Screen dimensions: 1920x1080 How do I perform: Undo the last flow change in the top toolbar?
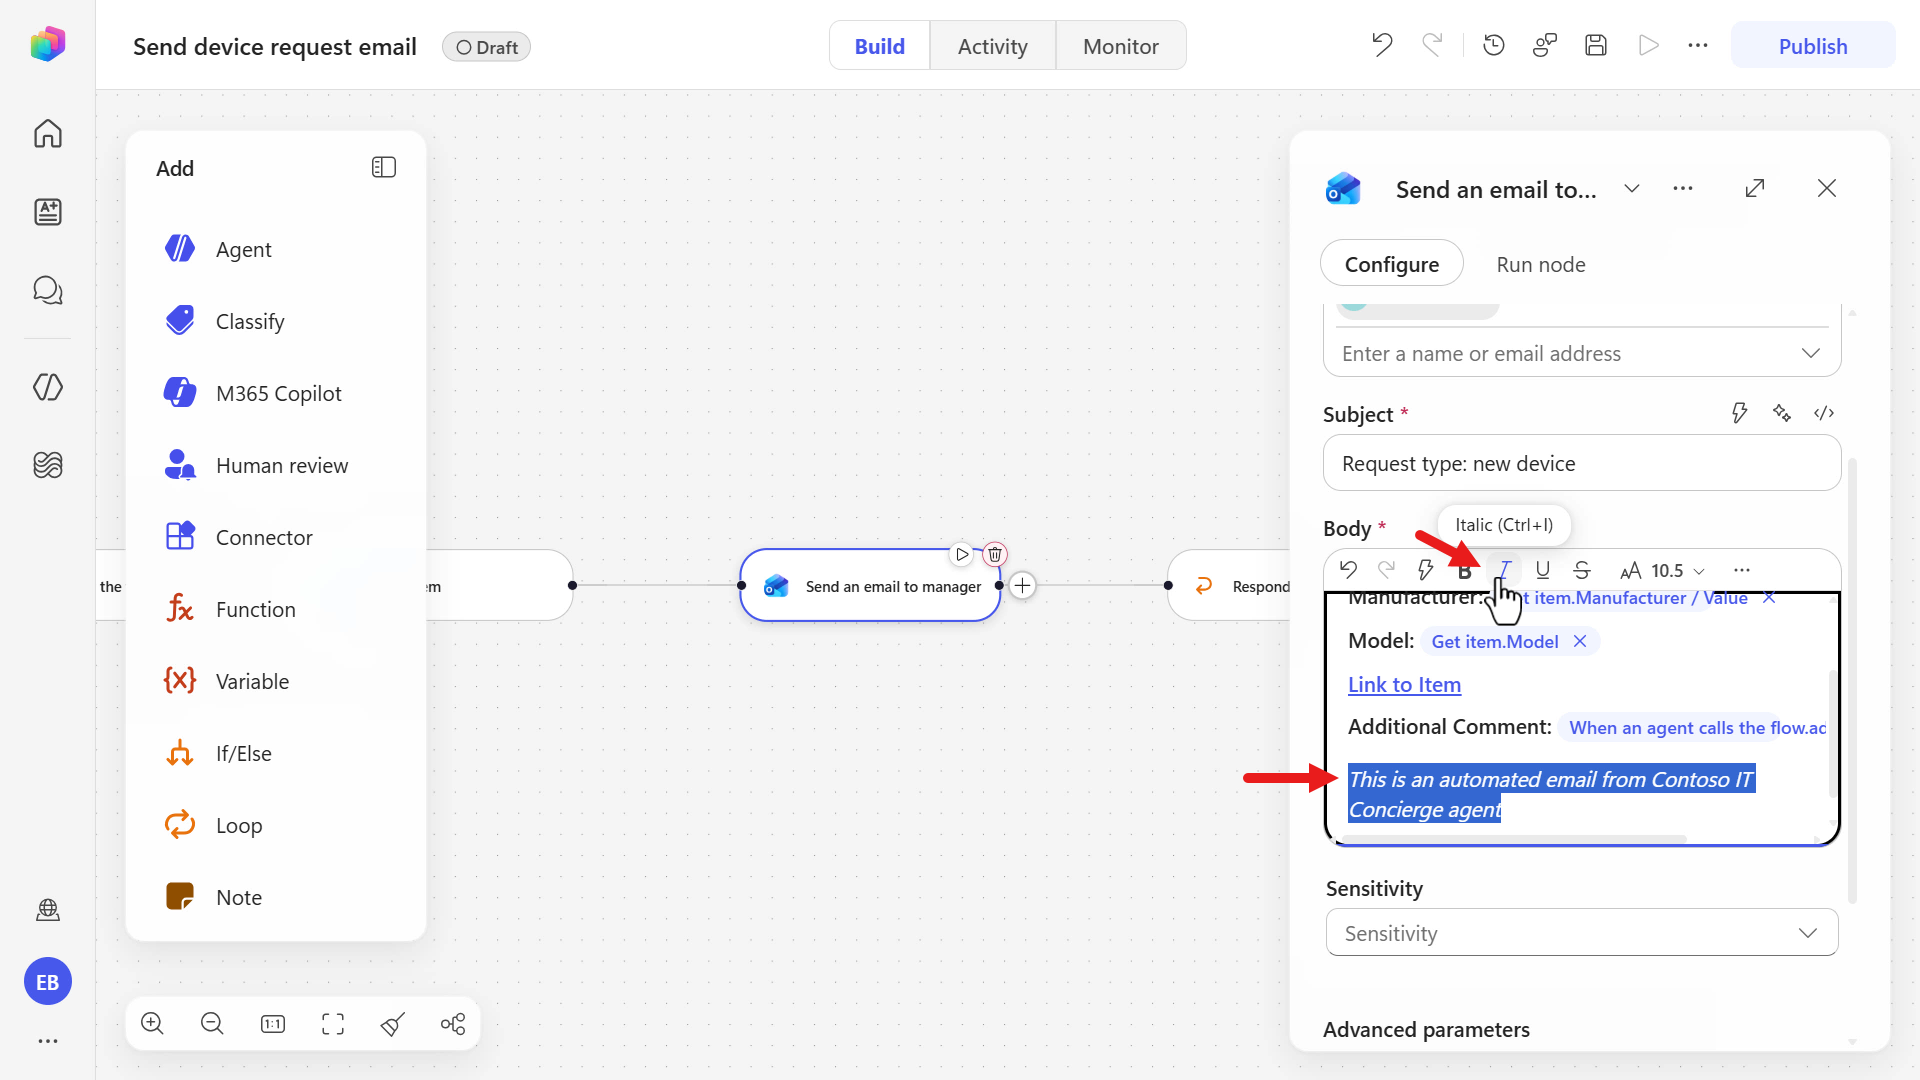[x=1382, y=45]
